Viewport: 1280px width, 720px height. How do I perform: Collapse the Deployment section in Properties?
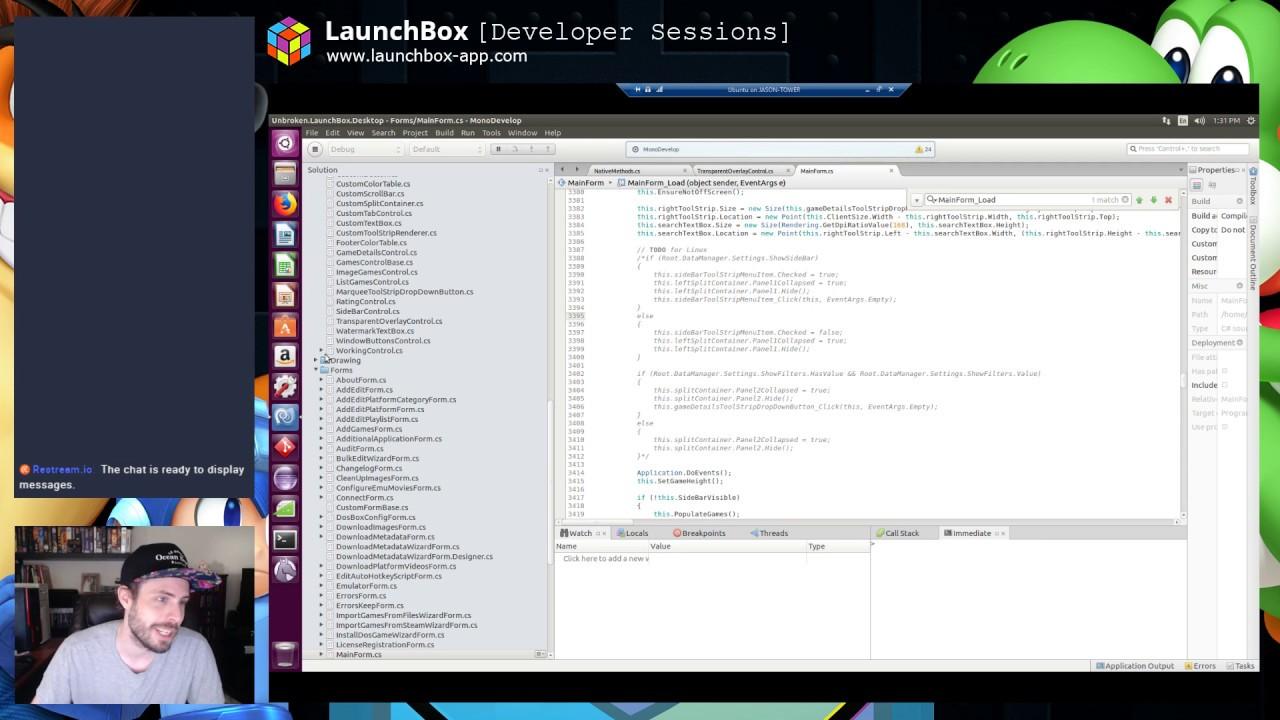coord(1239,343)
